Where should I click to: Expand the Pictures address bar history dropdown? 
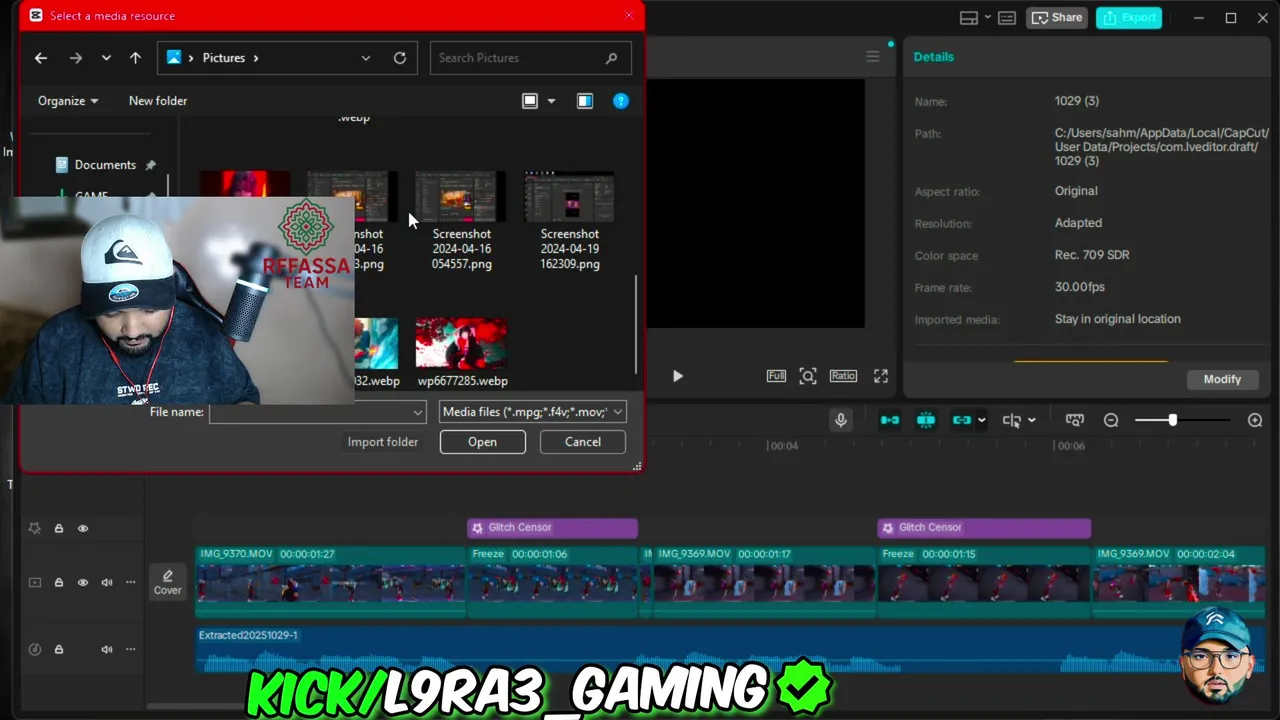(x=366, y=58)
